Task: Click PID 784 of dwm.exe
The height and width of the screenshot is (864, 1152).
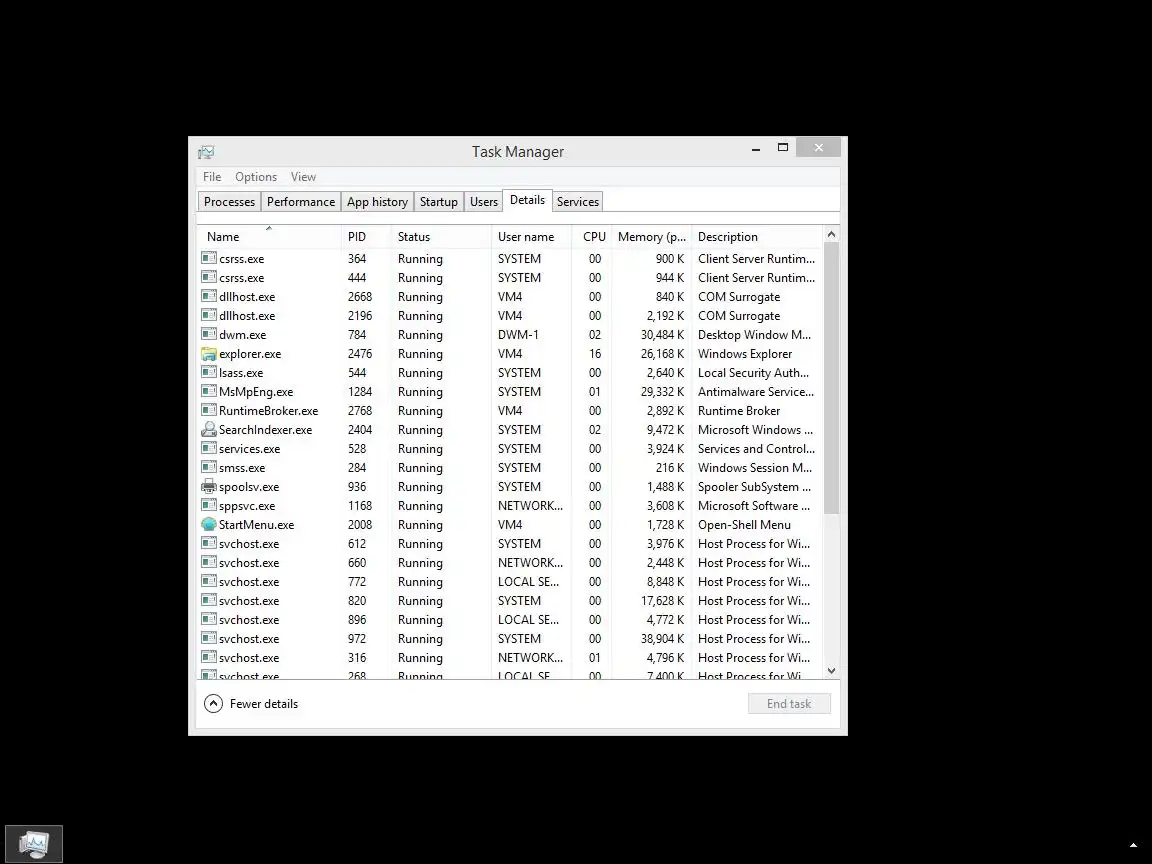Action: click(356, 335)
